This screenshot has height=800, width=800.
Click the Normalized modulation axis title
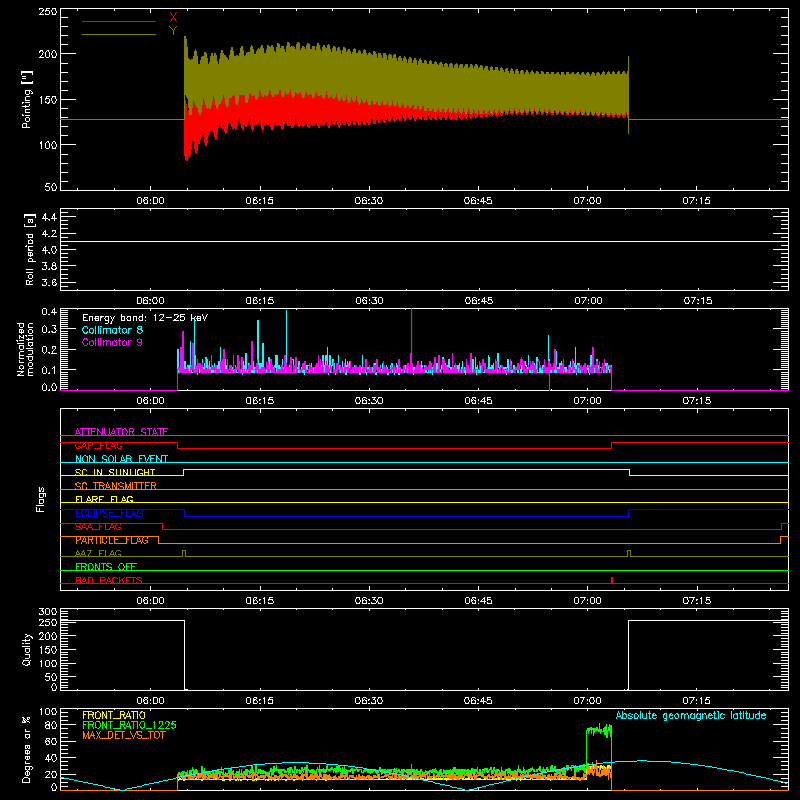tap(25, 349)
